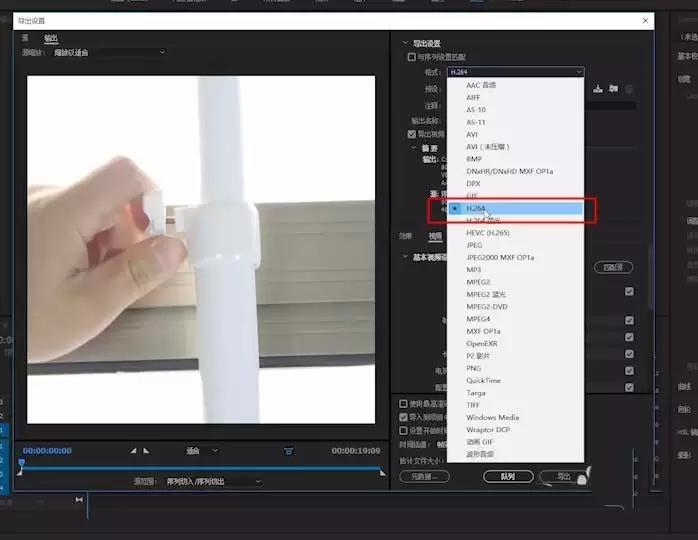Click the set in point marker icon
This screenshot has width=698, height=540.
[134, 451]
